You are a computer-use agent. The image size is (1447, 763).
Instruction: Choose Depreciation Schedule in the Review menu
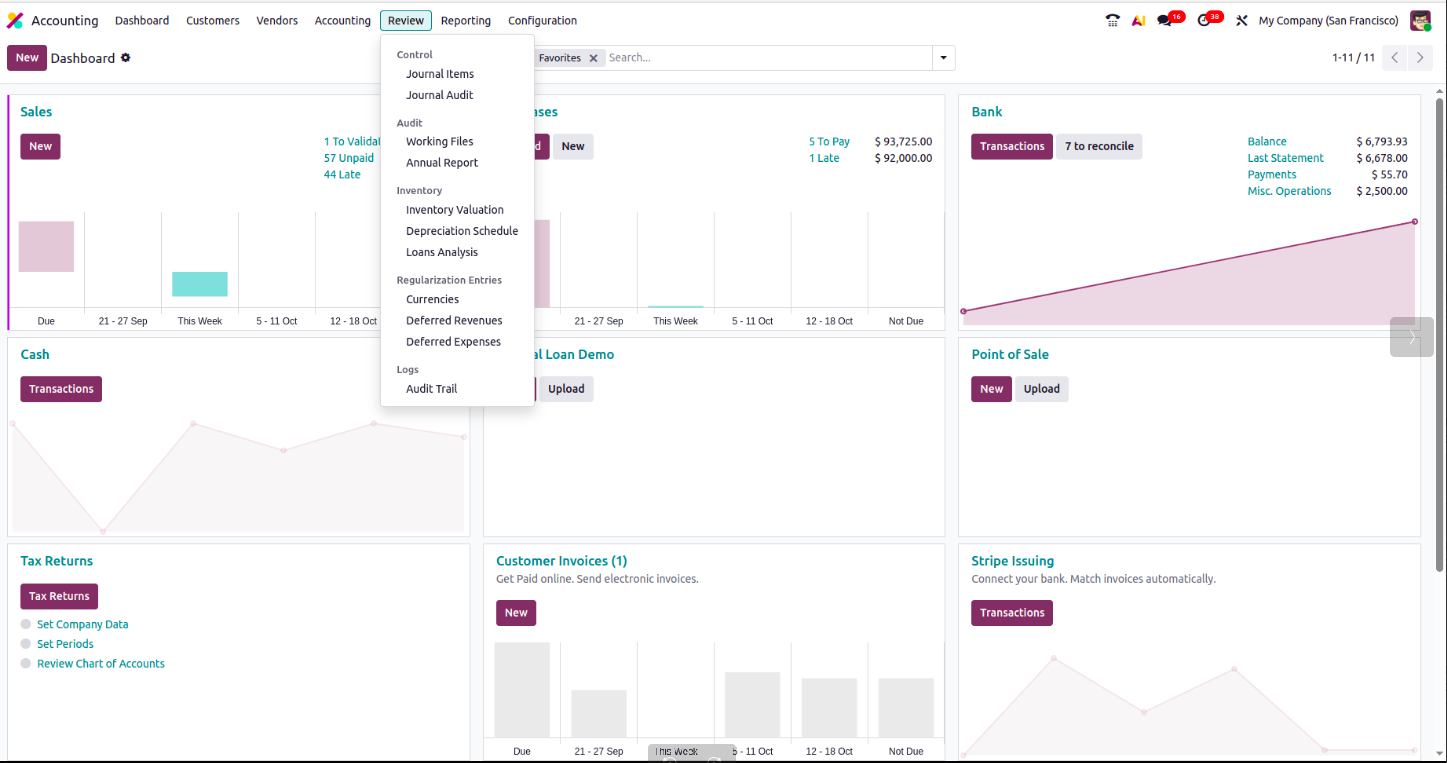[461, 231]
